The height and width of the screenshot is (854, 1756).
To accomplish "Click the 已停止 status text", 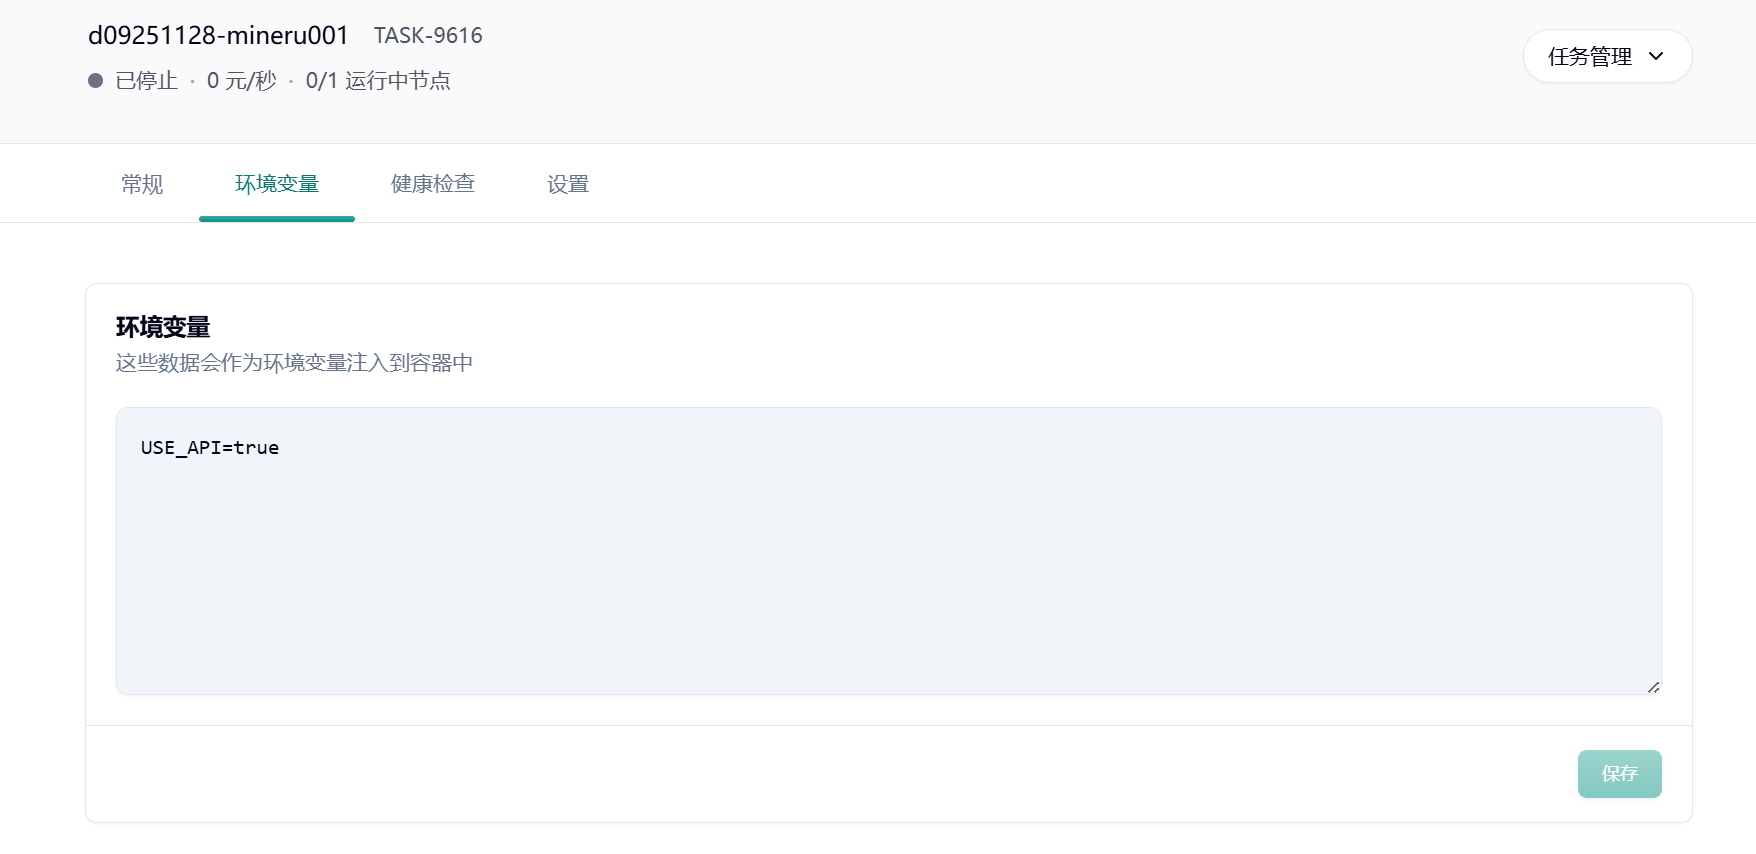I will 147,81.
